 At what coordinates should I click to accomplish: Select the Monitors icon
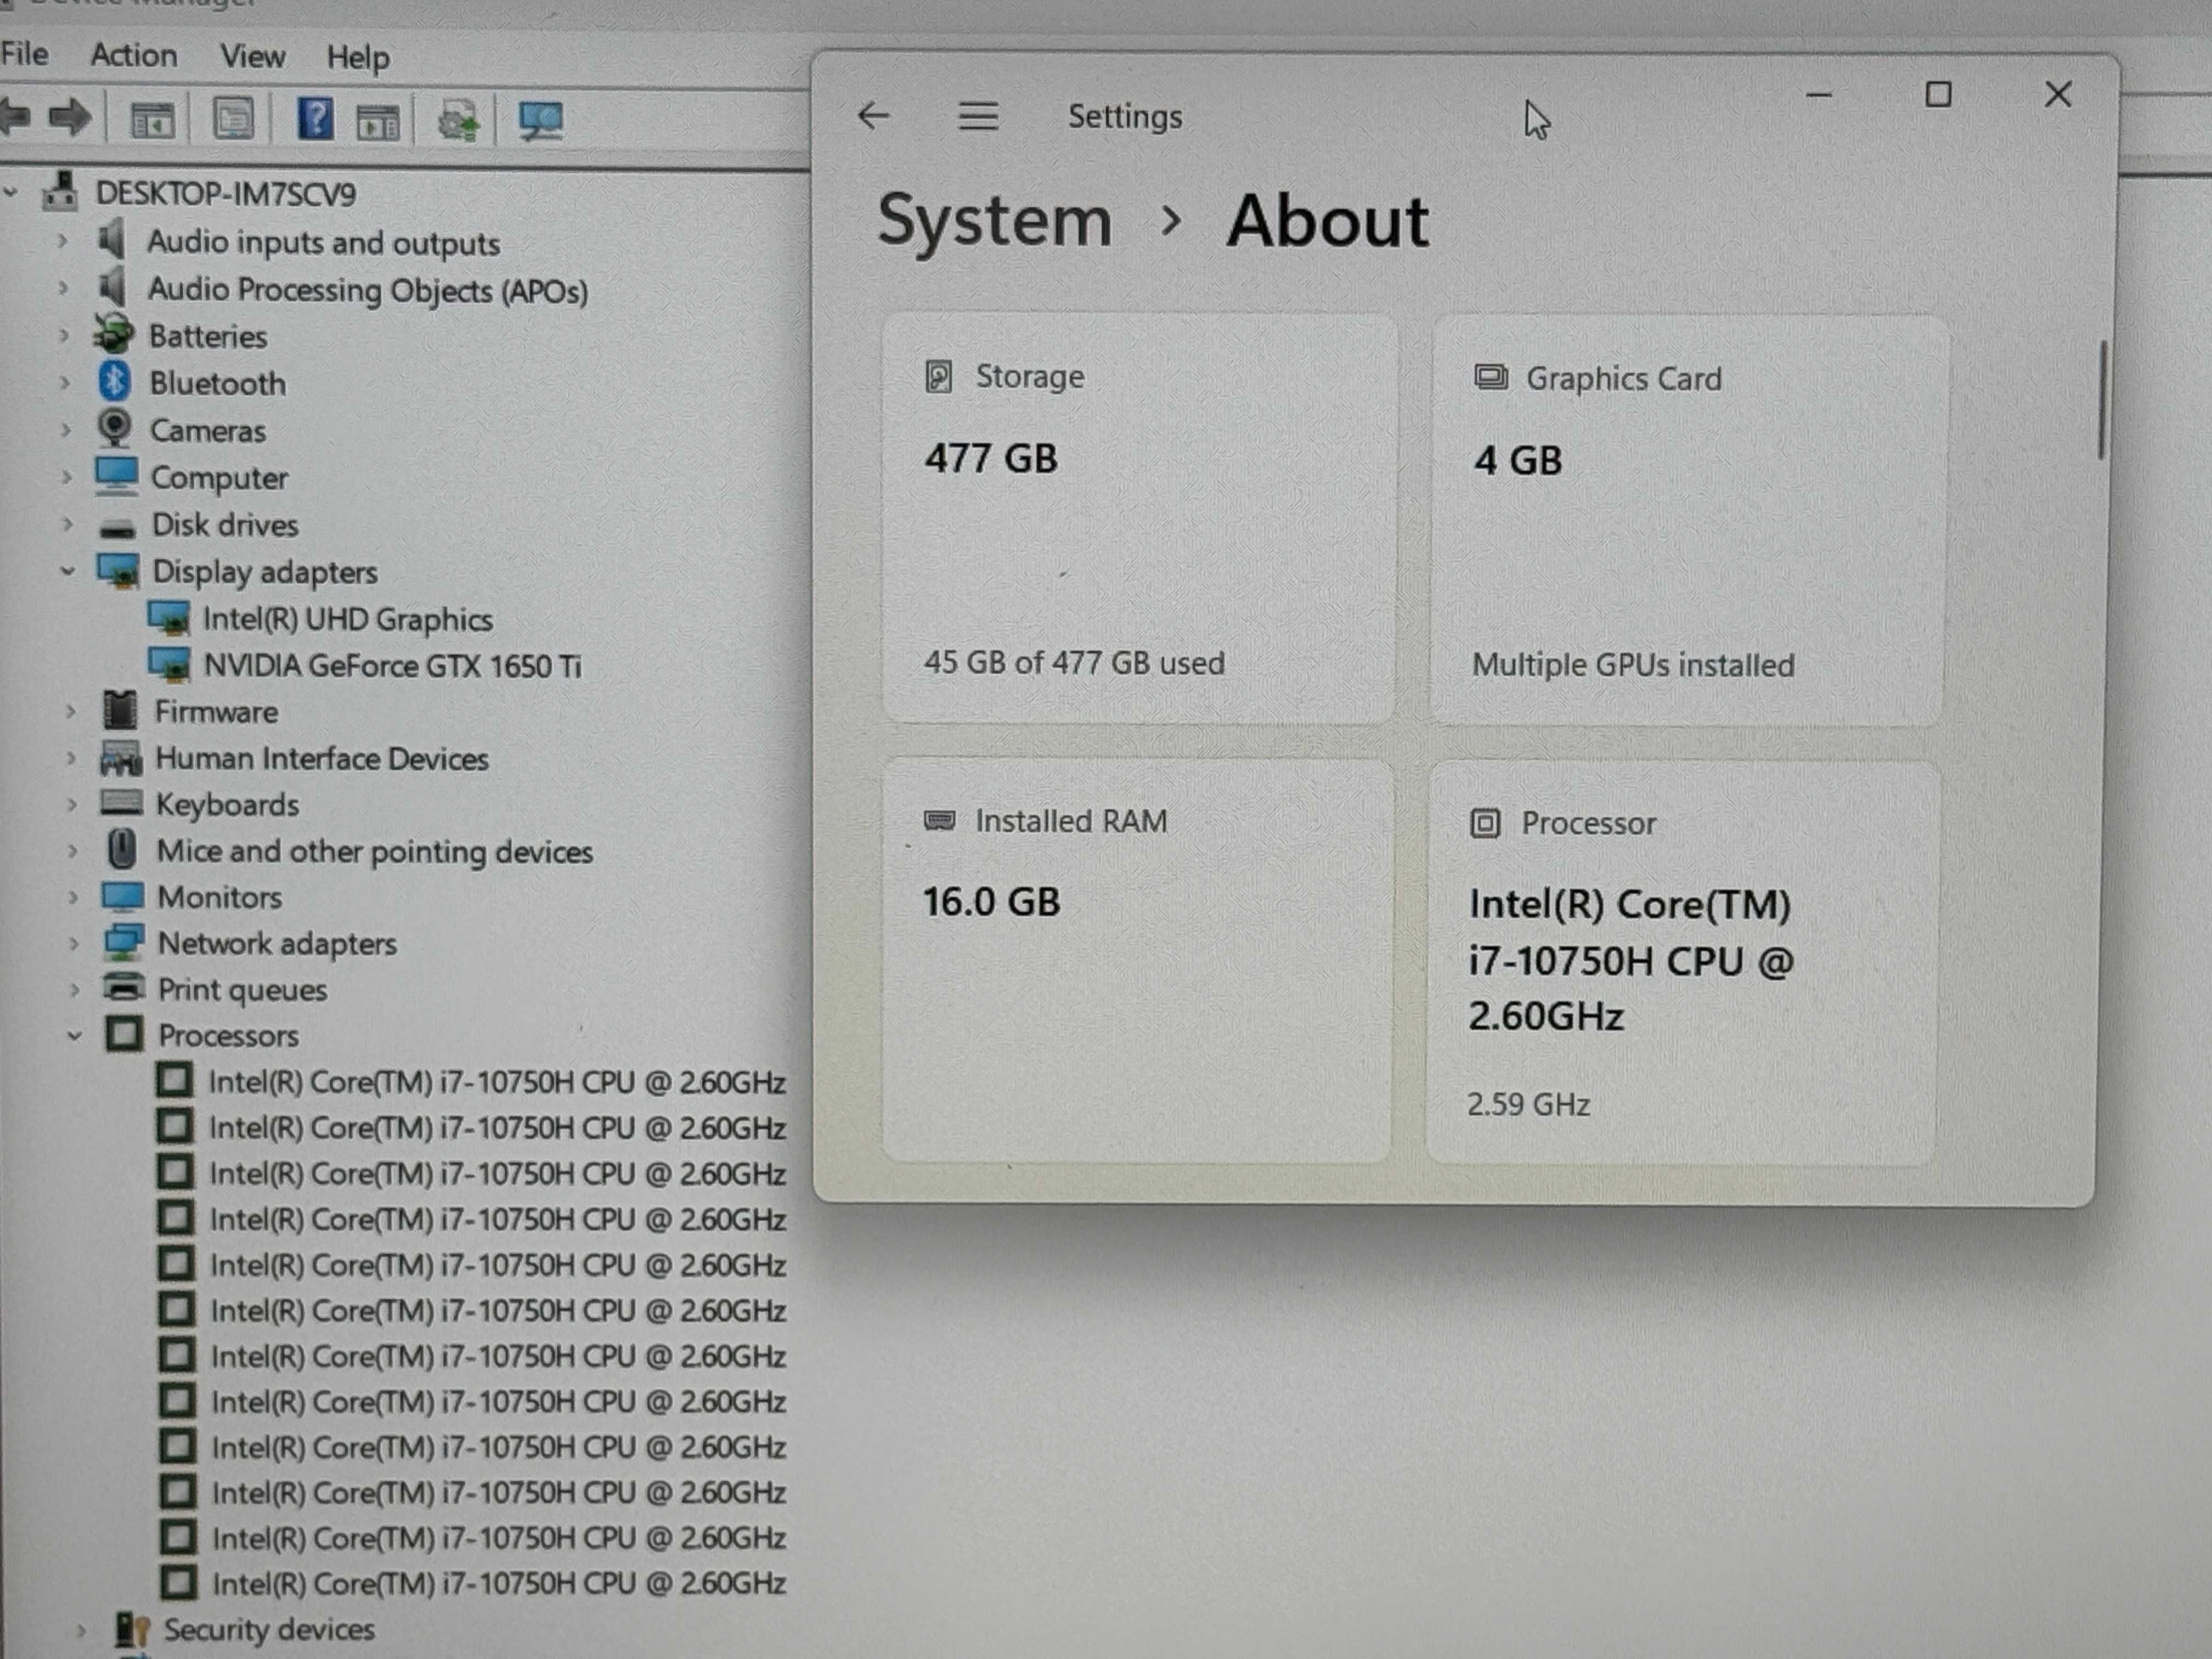[123, 897]
